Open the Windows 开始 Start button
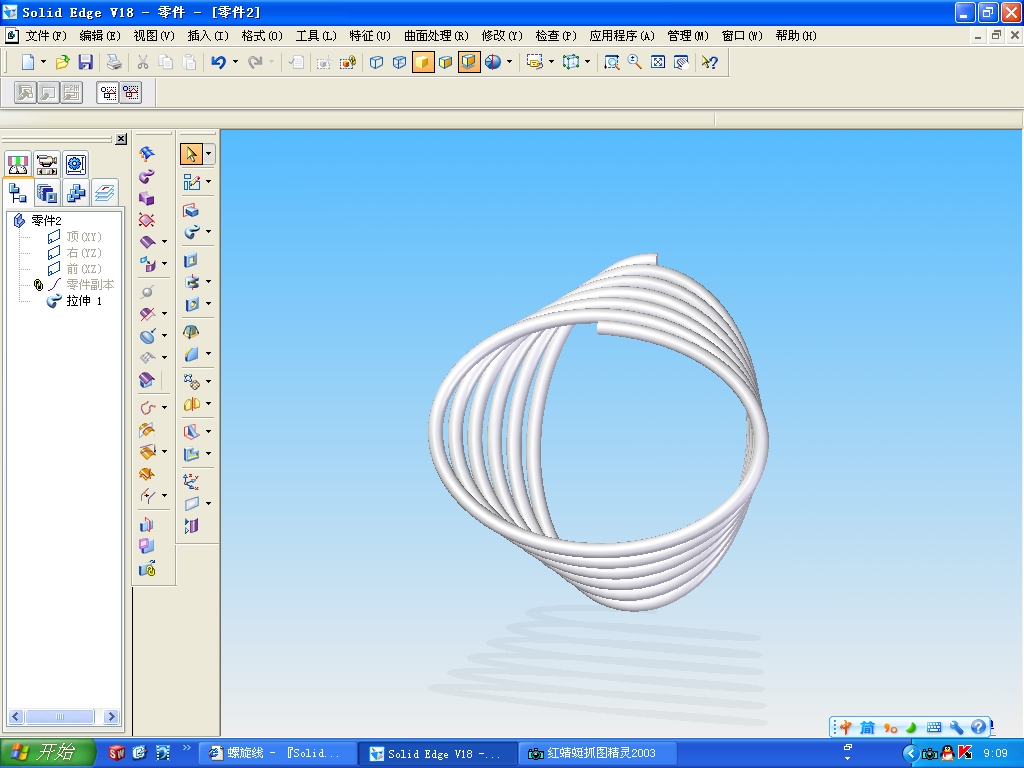1024x768 pixels. [x=47, y=752]
